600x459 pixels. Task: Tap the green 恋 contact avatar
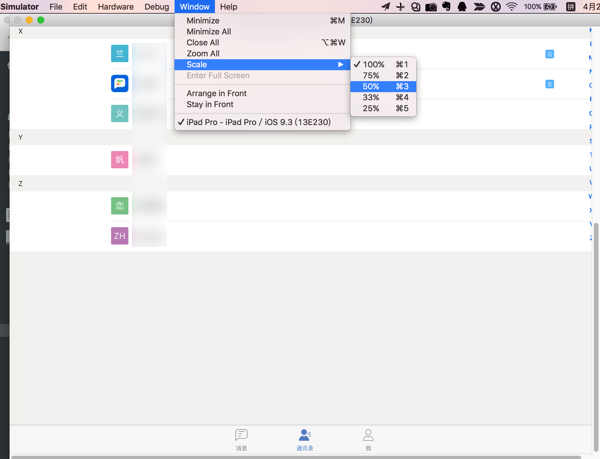(120, 206)
